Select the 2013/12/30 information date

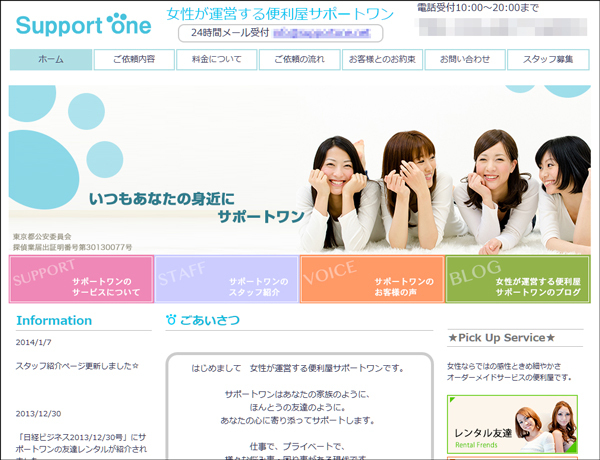pos(38,414)
